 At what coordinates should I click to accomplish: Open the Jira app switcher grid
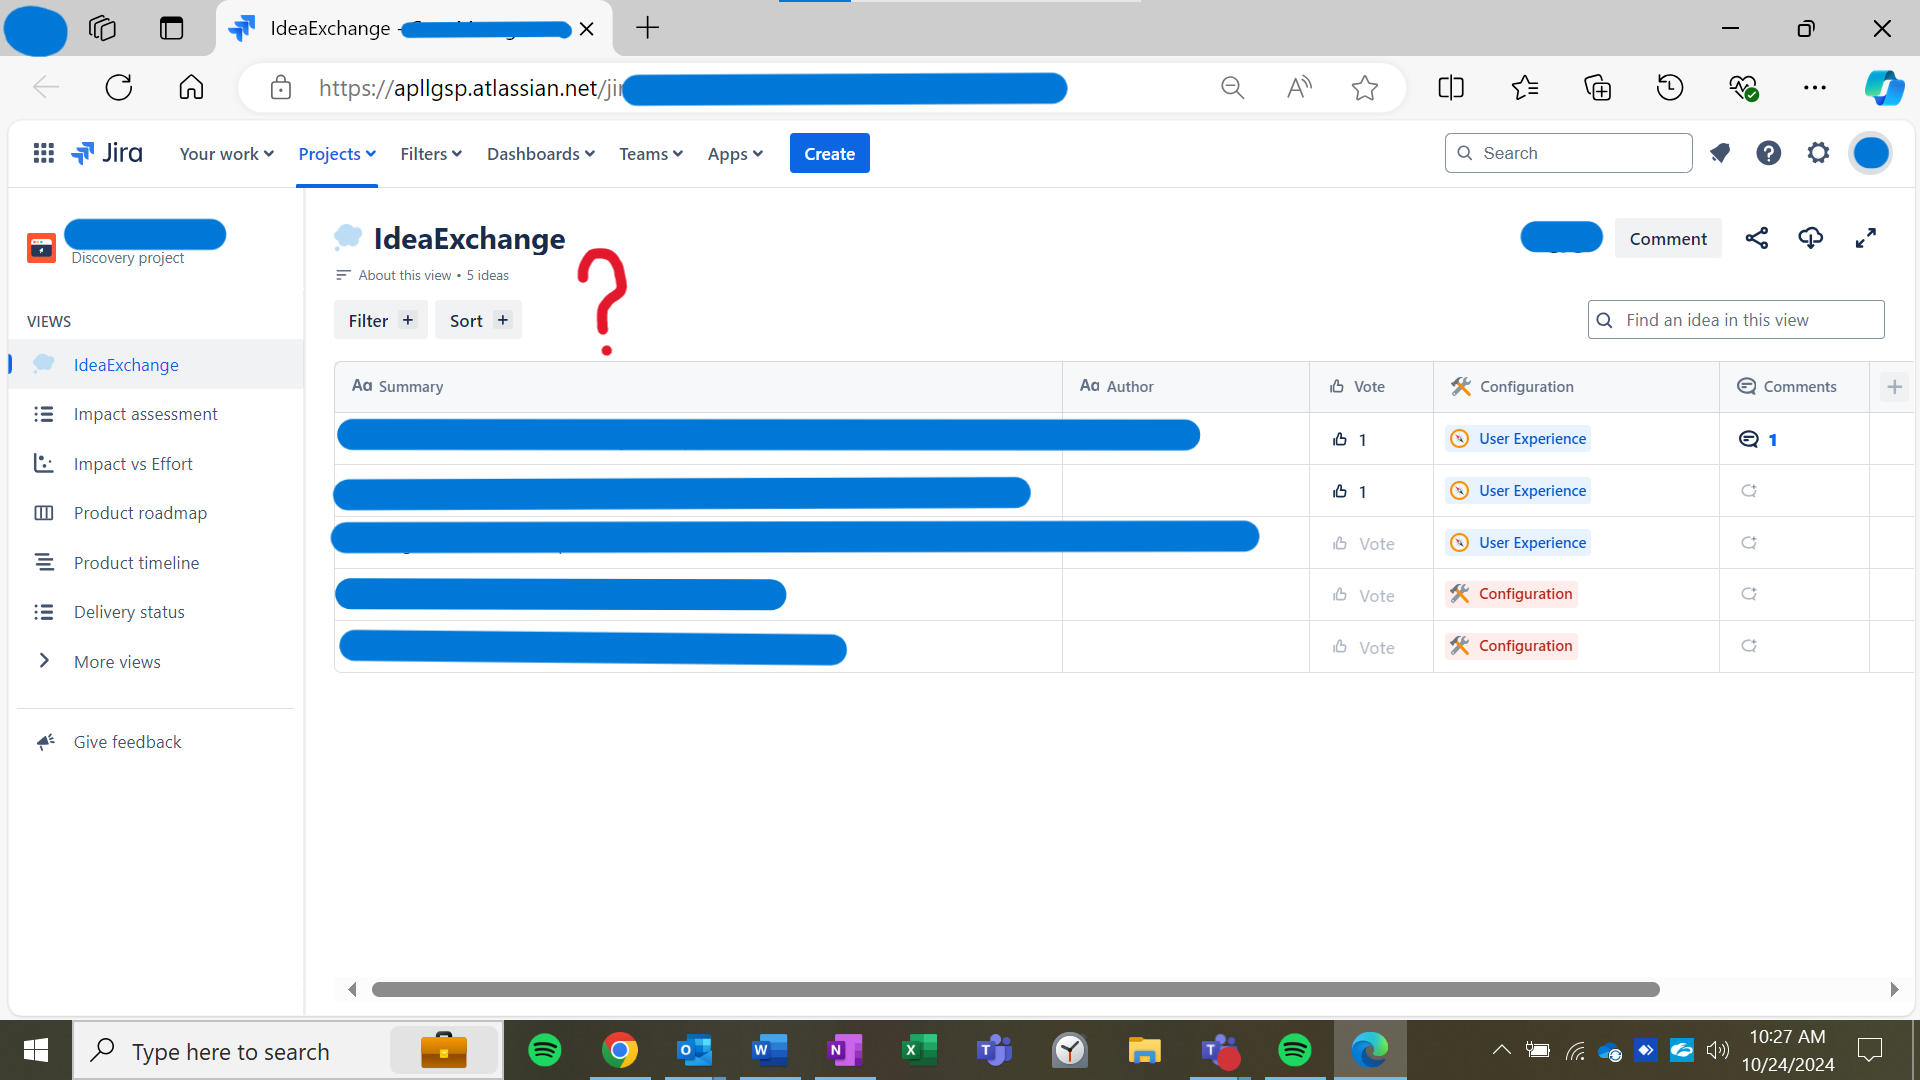(43, 153)
